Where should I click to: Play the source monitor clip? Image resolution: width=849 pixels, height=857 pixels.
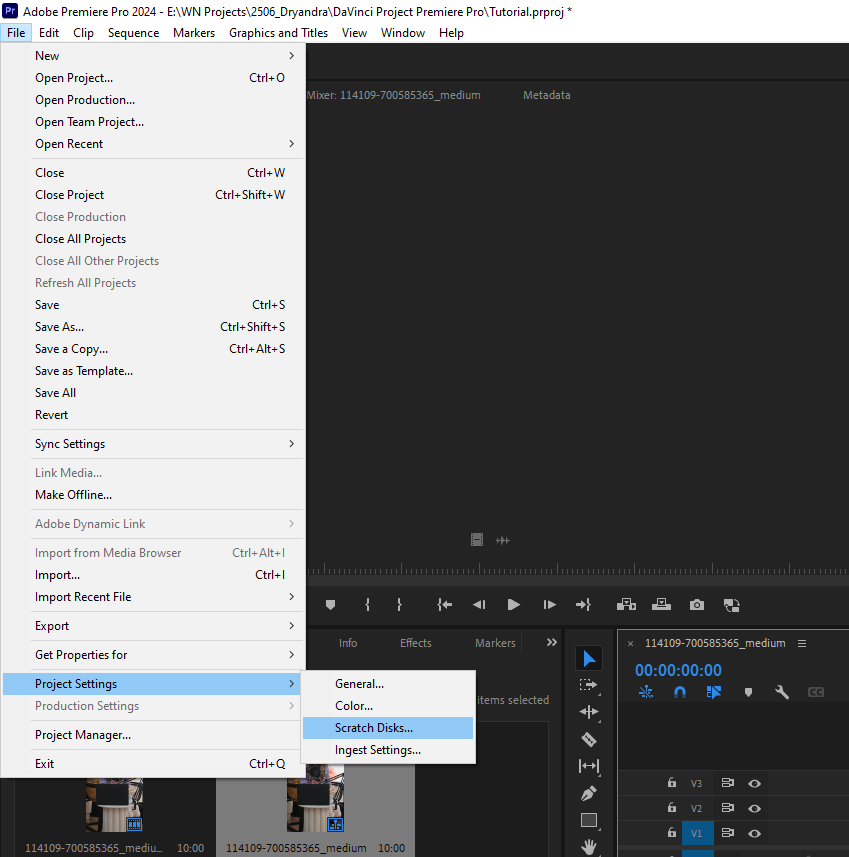513,604
